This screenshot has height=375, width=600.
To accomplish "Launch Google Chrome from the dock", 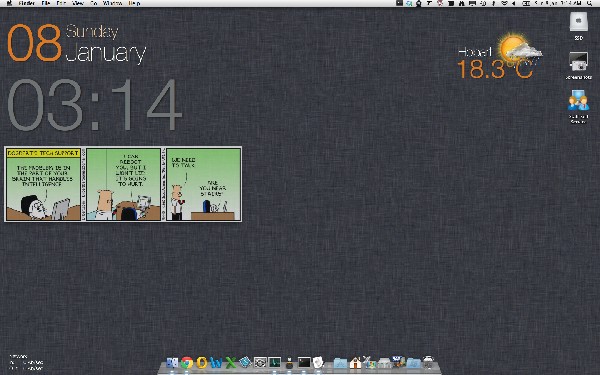I will coord(187,362).
